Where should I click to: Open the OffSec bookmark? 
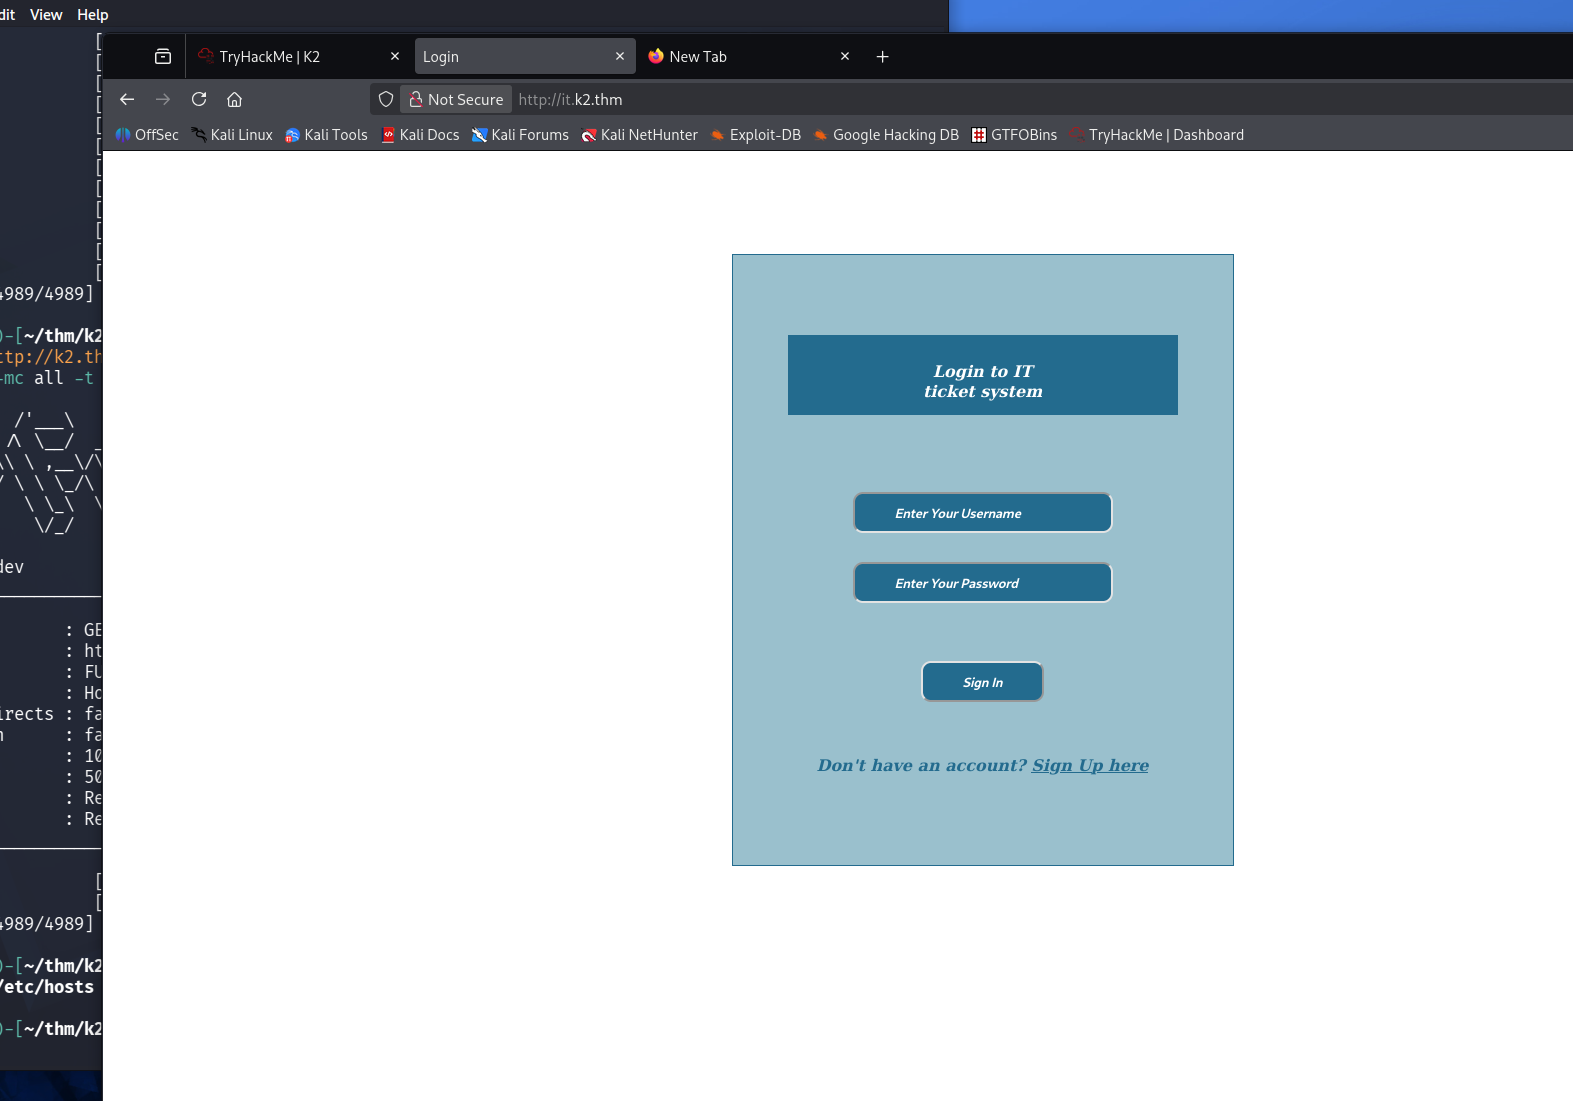(147, 135)
